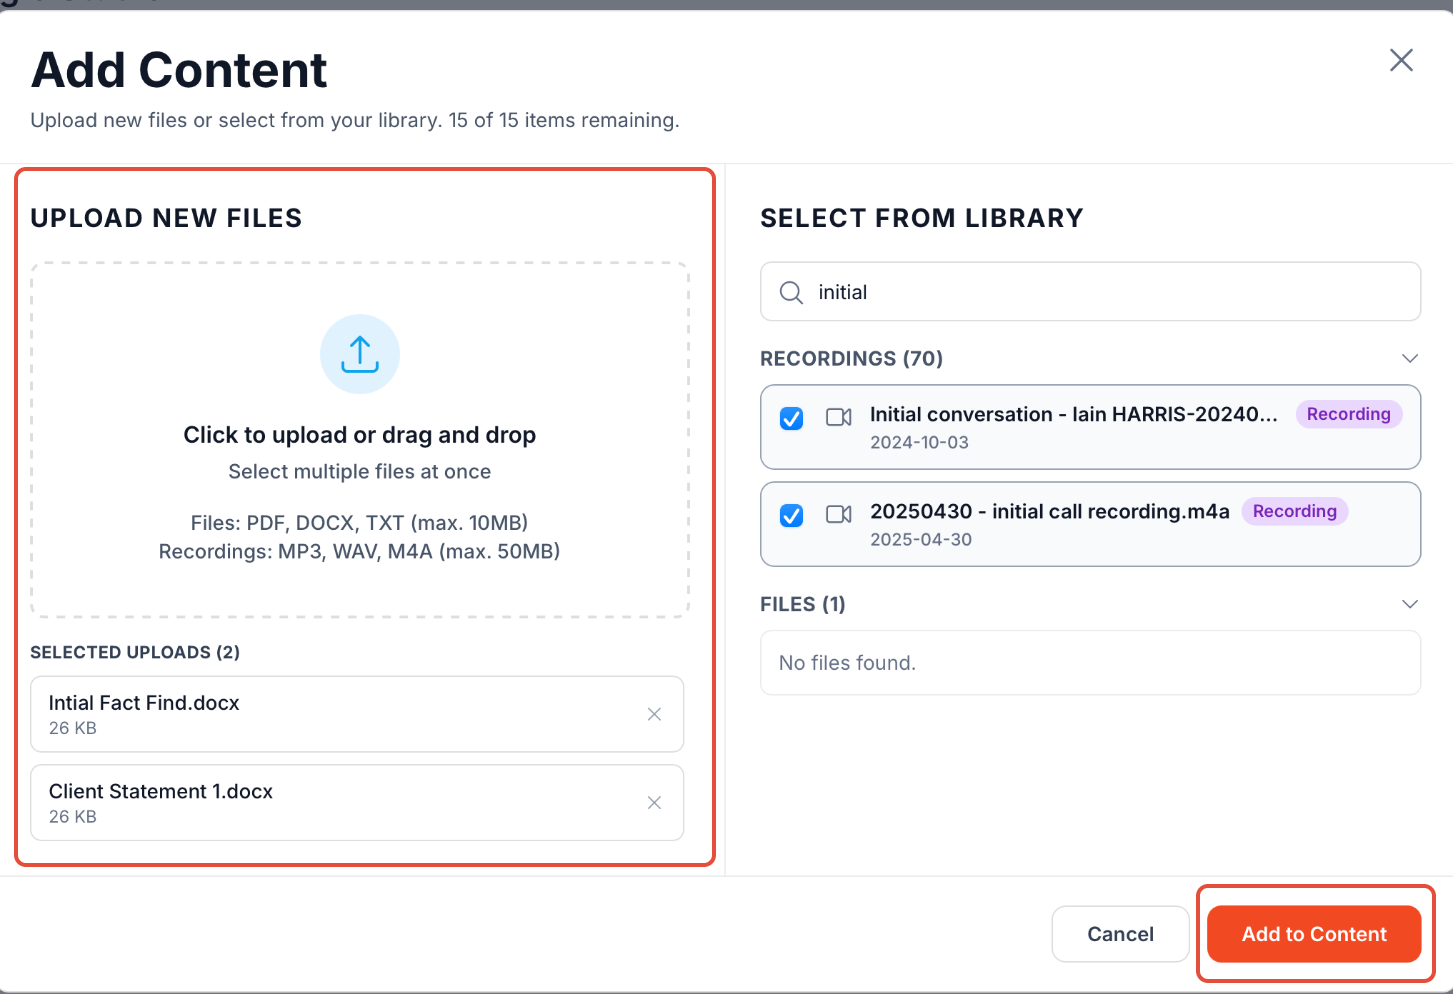1453x994 pixels.
Task: Remove Intial Fact Find.docx from uploads
Action: 654,714
